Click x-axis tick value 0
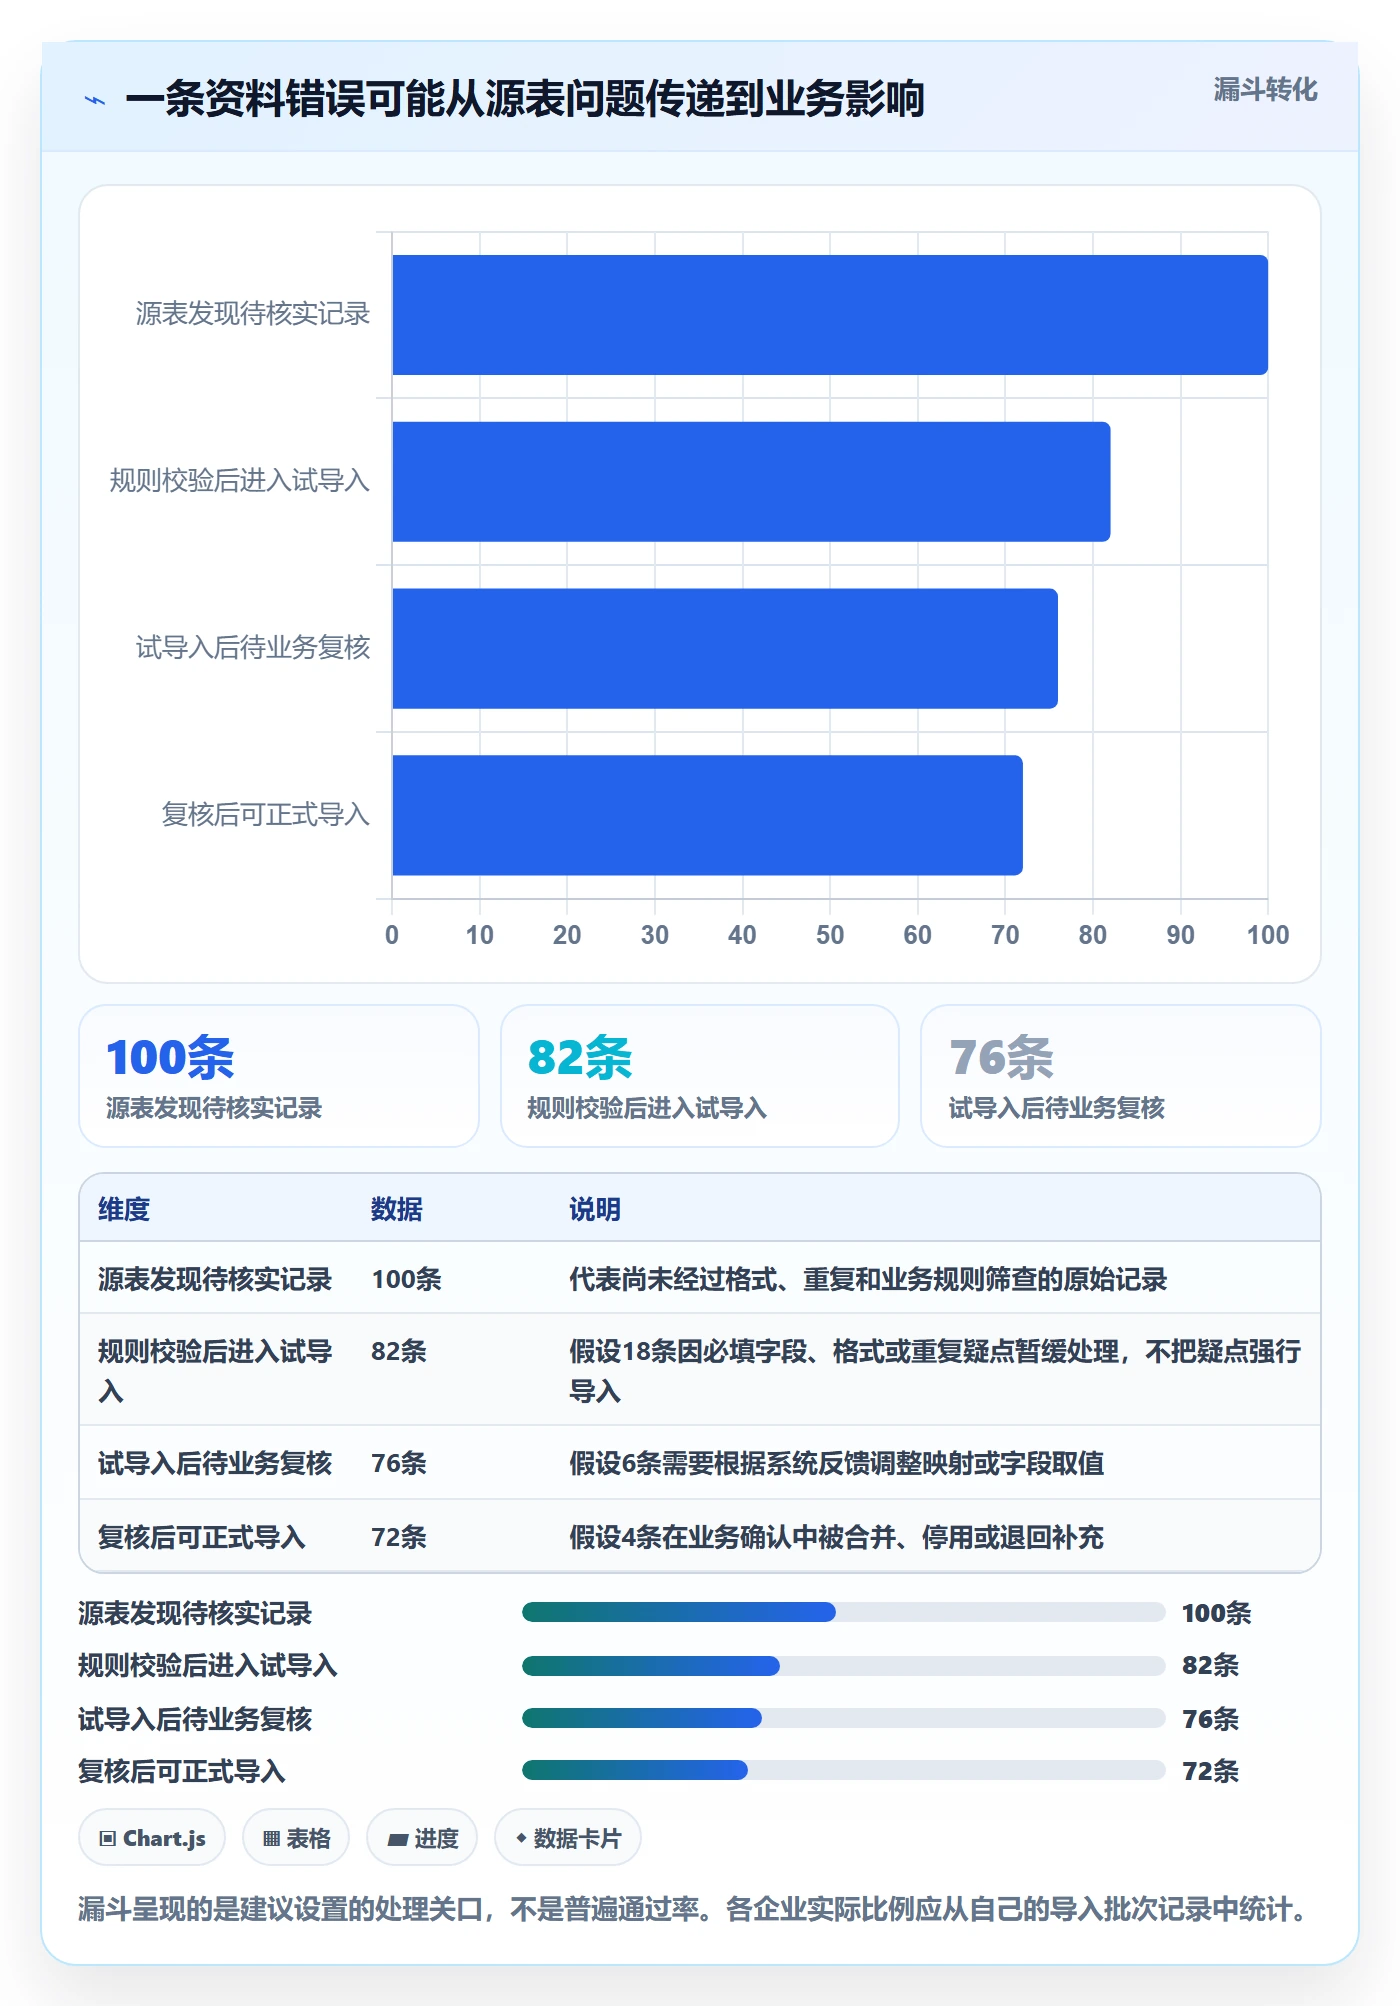1400x2006 pixels. coord(392,935)
